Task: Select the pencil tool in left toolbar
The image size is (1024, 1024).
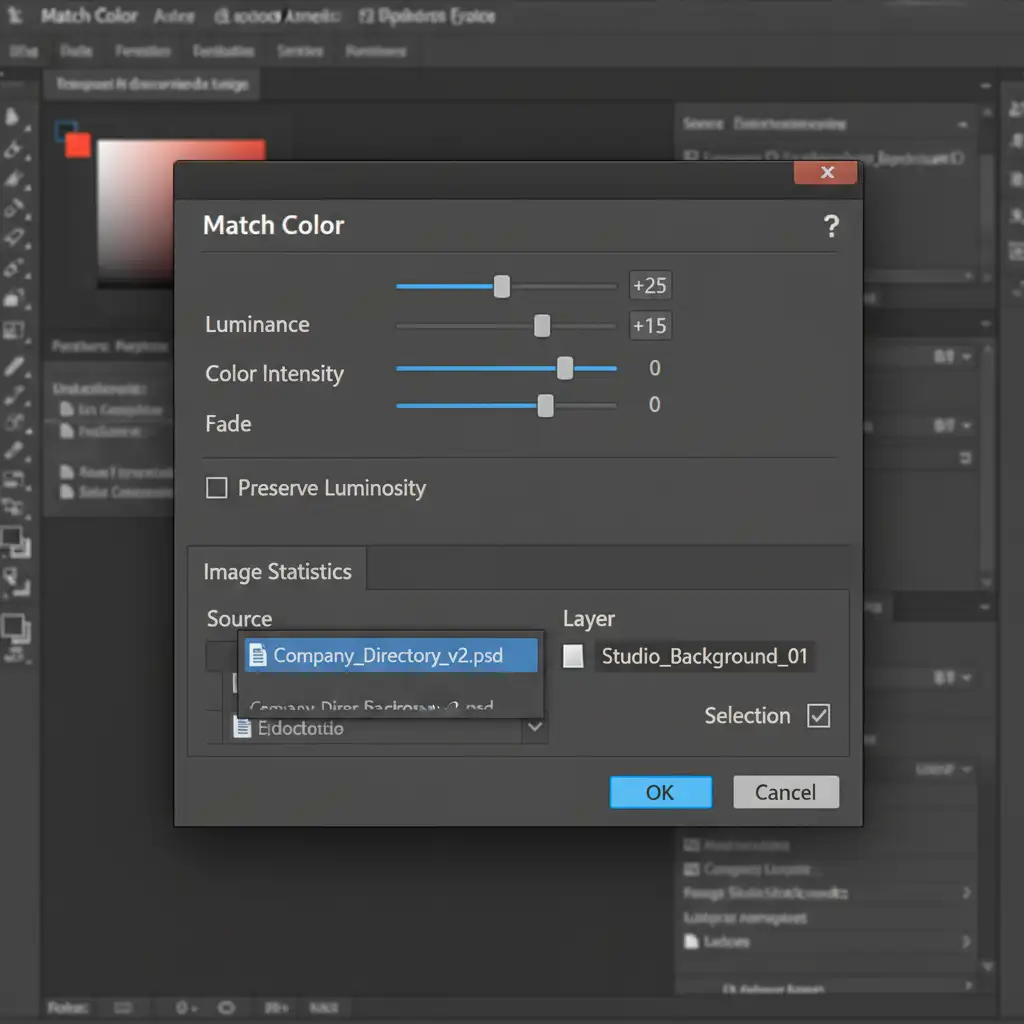Action: [x=14, y=366]
